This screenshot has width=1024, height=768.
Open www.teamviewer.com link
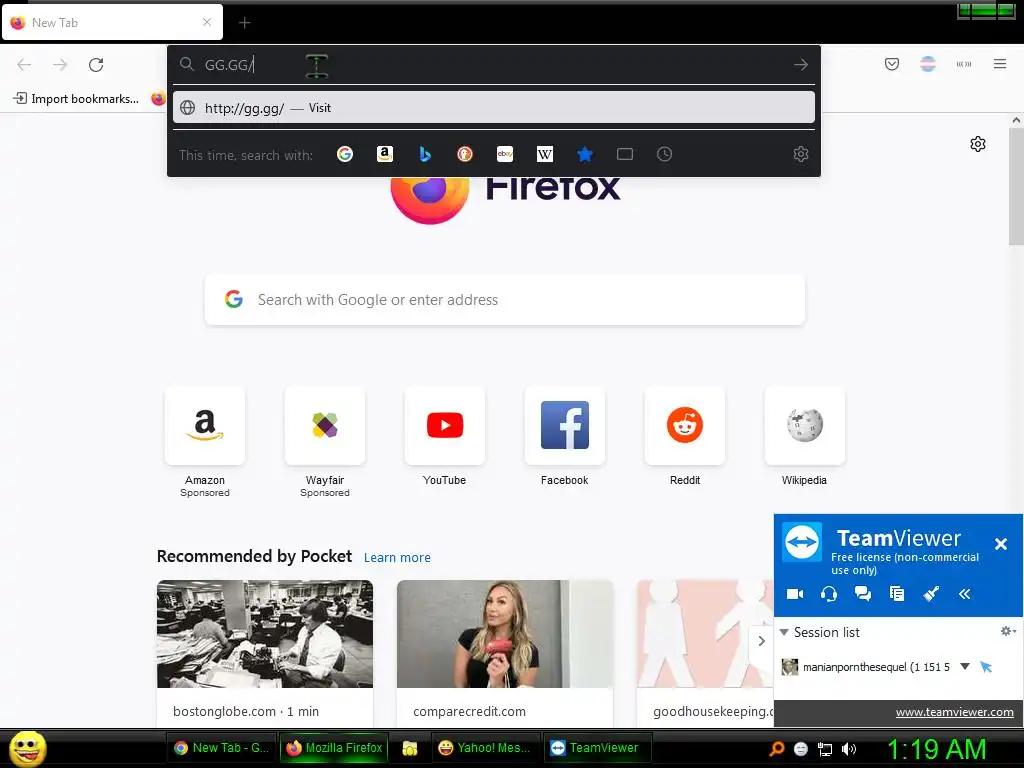click(954, 712)
